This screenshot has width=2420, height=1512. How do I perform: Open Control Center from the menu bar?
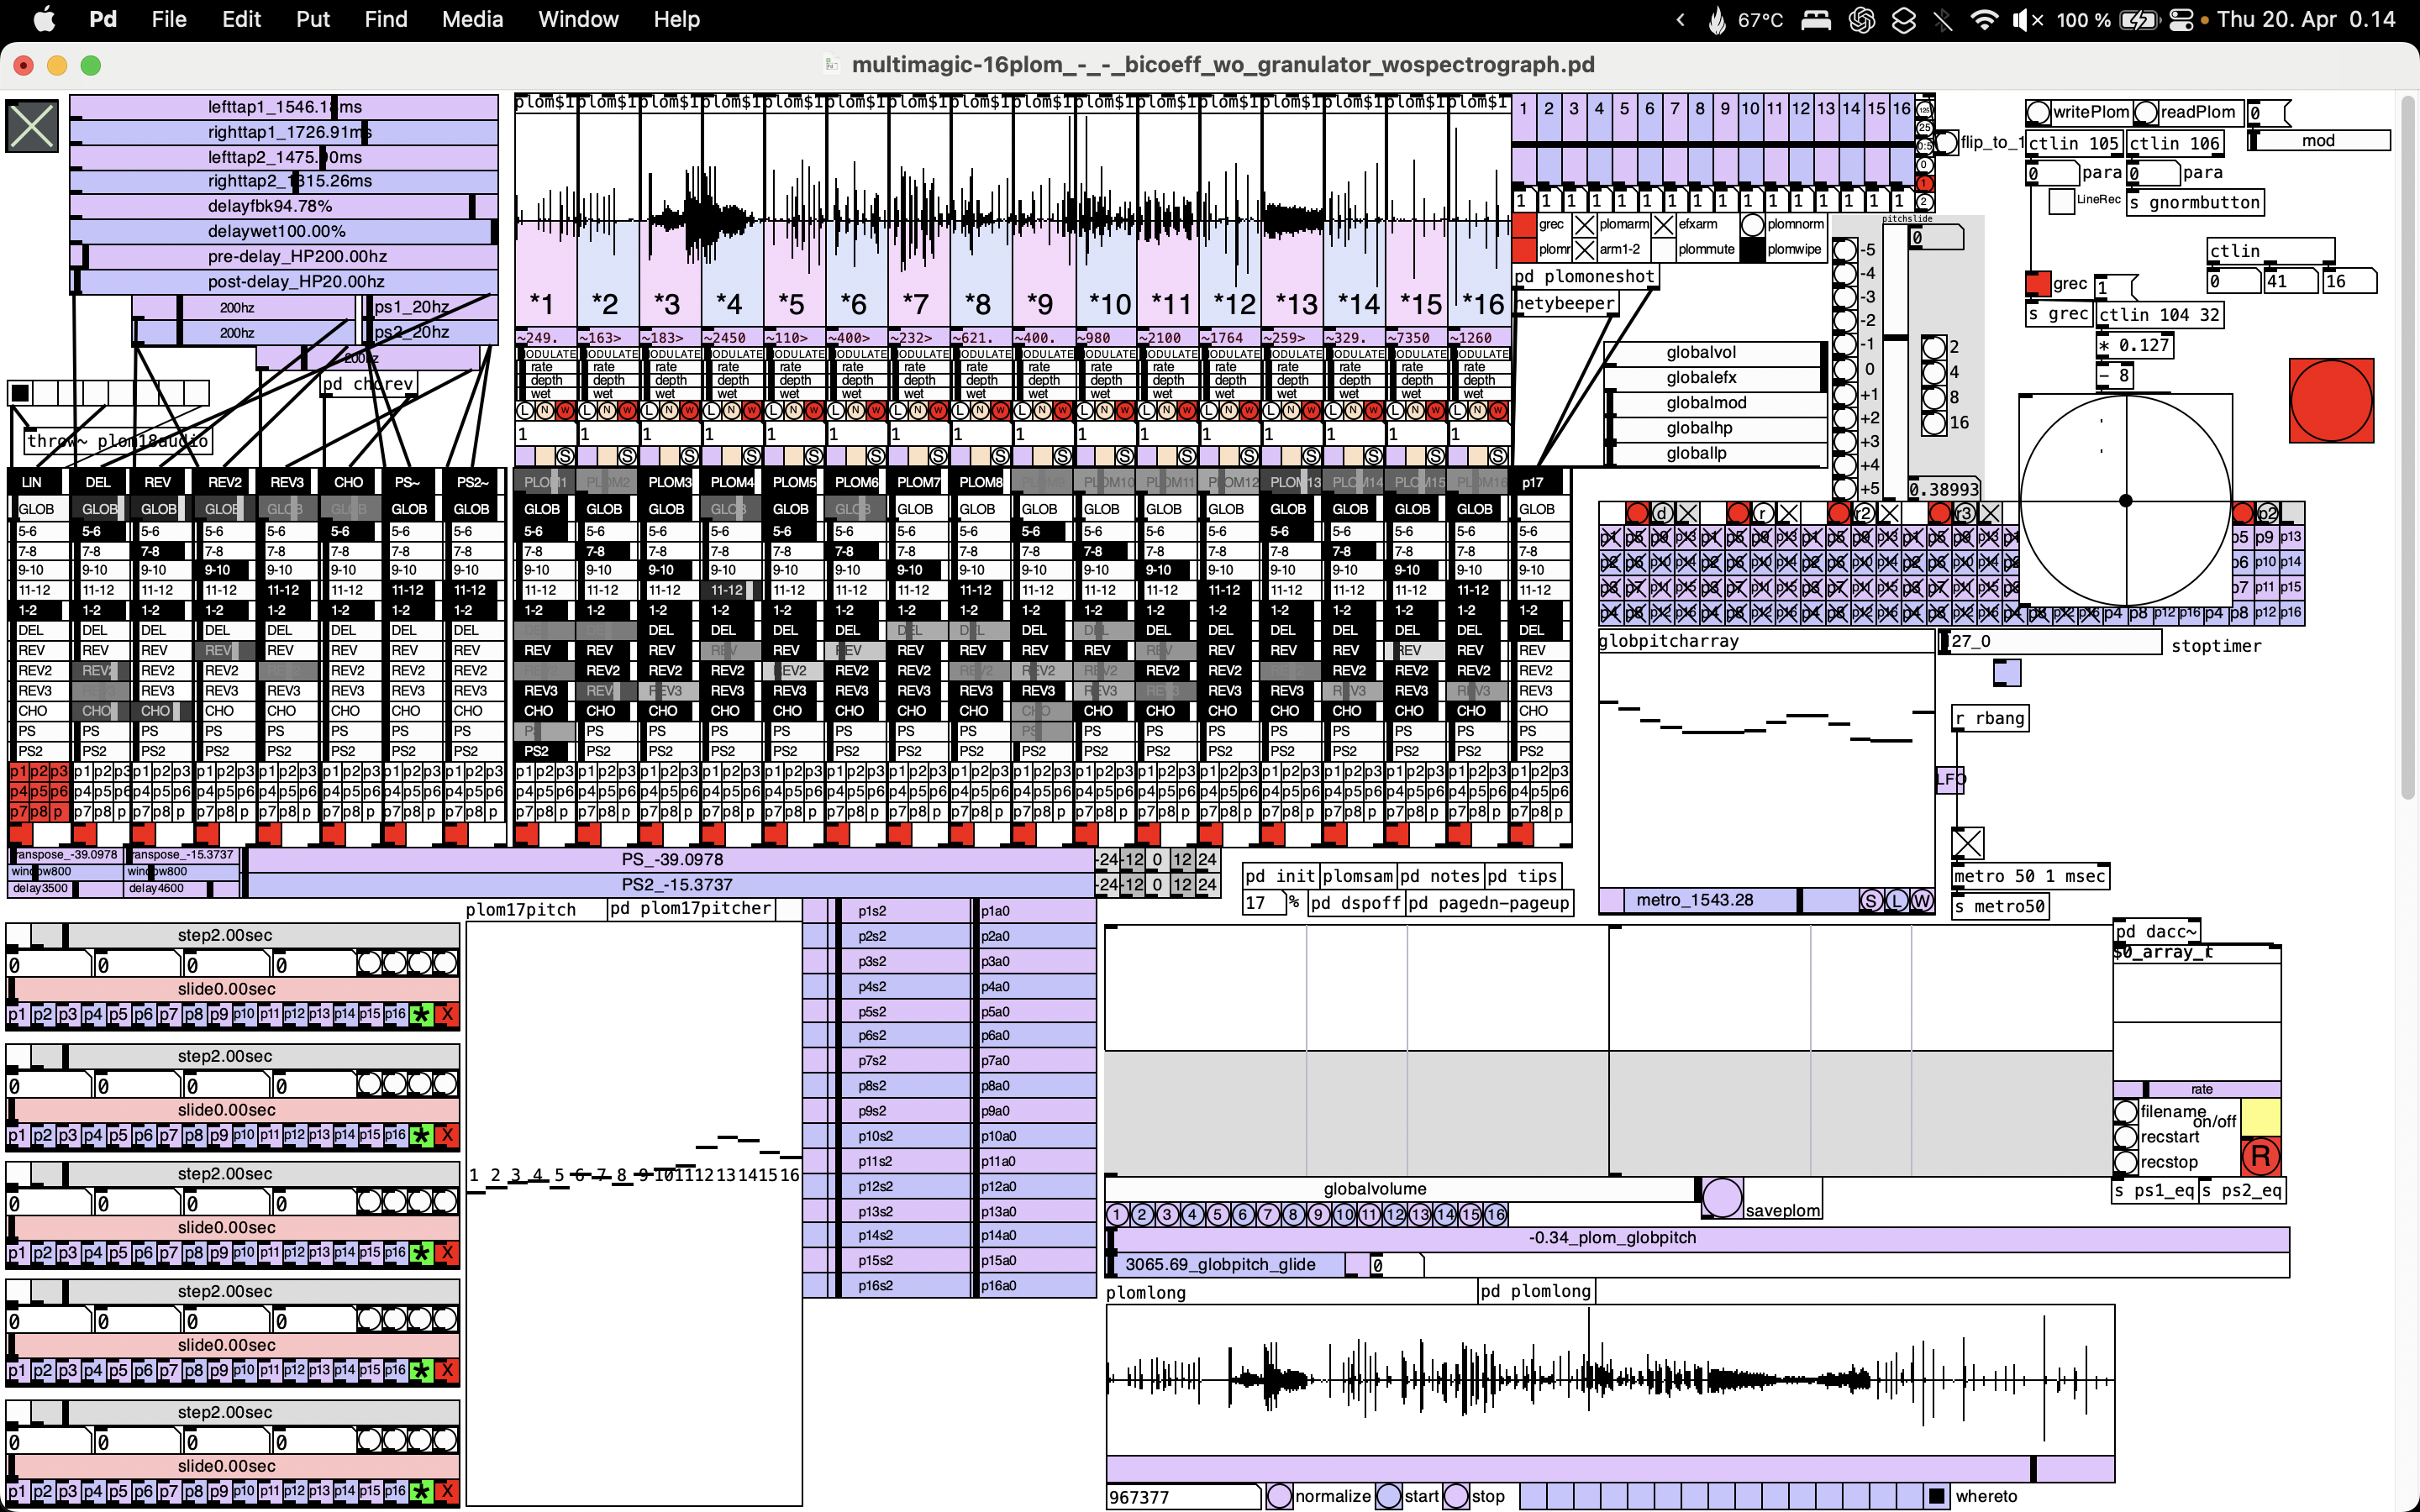point(2180,19)
